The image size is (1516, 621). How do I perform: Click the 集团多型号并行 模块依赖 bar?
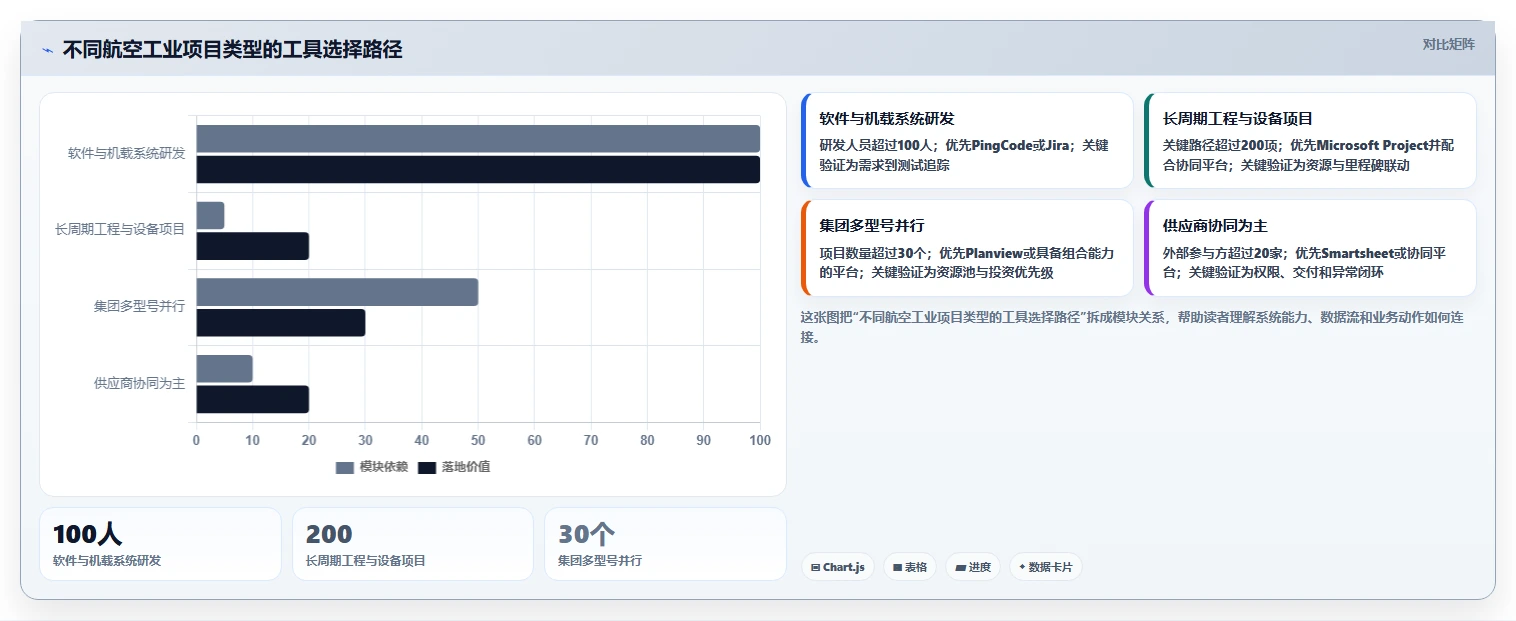point(337,292)
